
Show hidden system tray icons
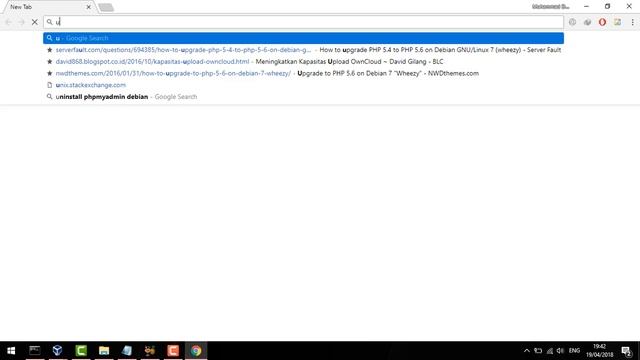tap(527, 351)
